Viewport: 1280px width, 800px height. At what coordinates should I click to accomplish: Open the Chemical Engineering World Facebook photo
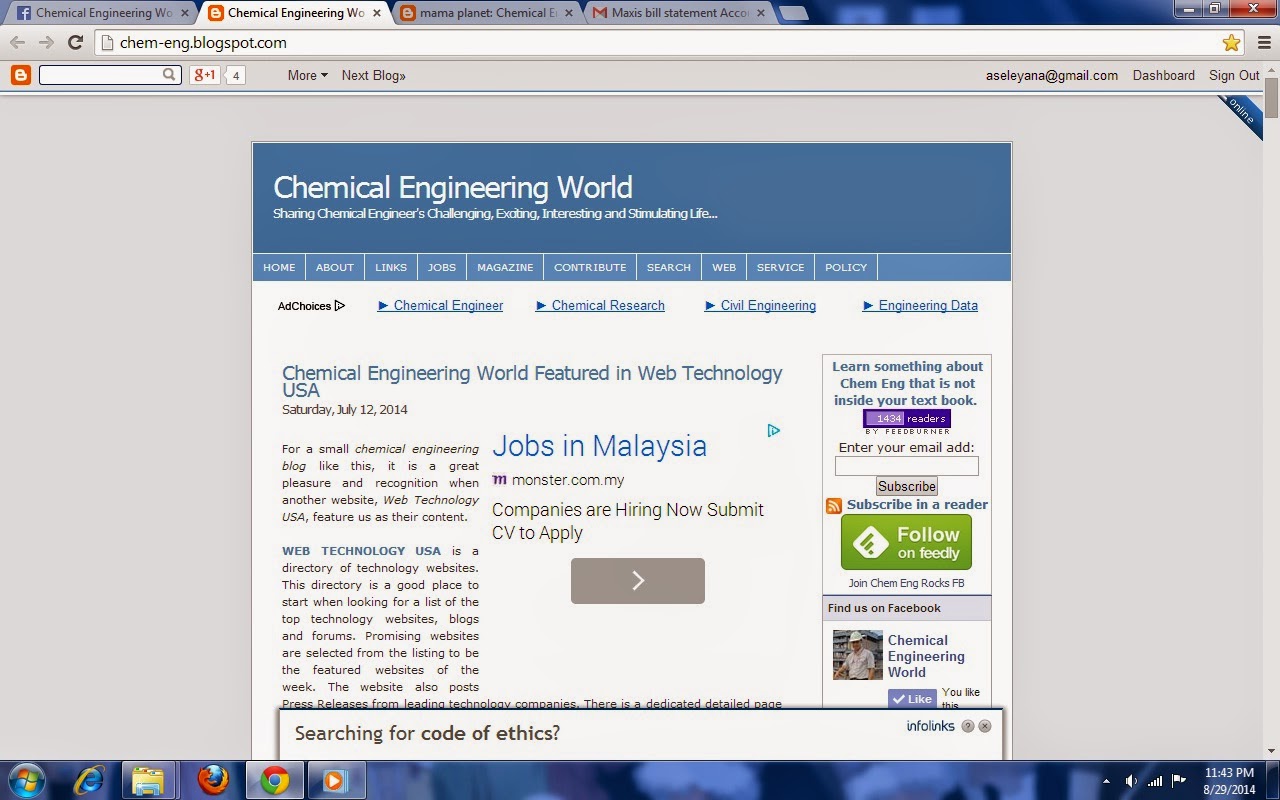point(858,655)
